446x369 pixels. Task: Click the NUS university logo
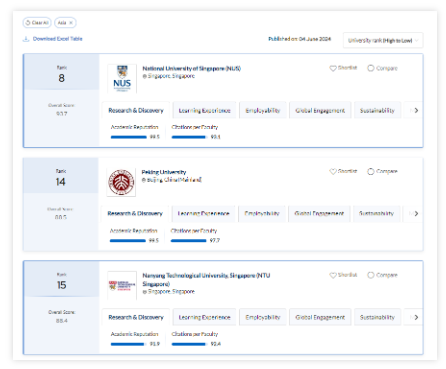point(122,79)
